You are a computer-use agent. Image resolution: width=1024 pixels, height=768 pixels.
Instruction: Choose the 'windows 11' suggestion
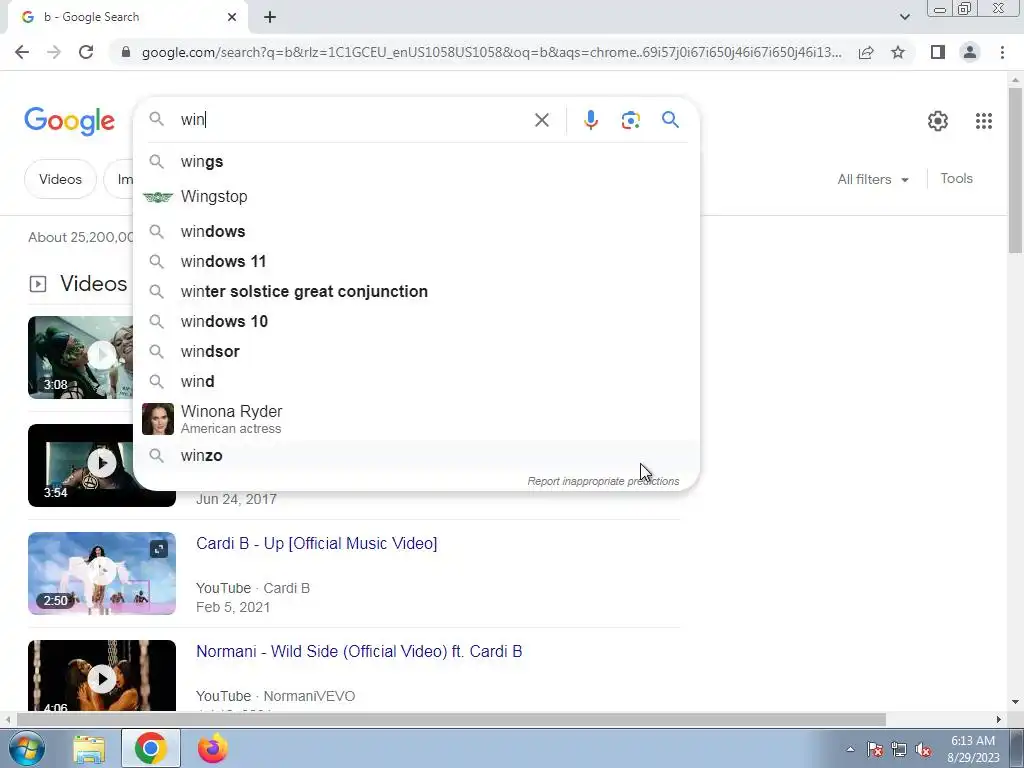pos(416,261)
